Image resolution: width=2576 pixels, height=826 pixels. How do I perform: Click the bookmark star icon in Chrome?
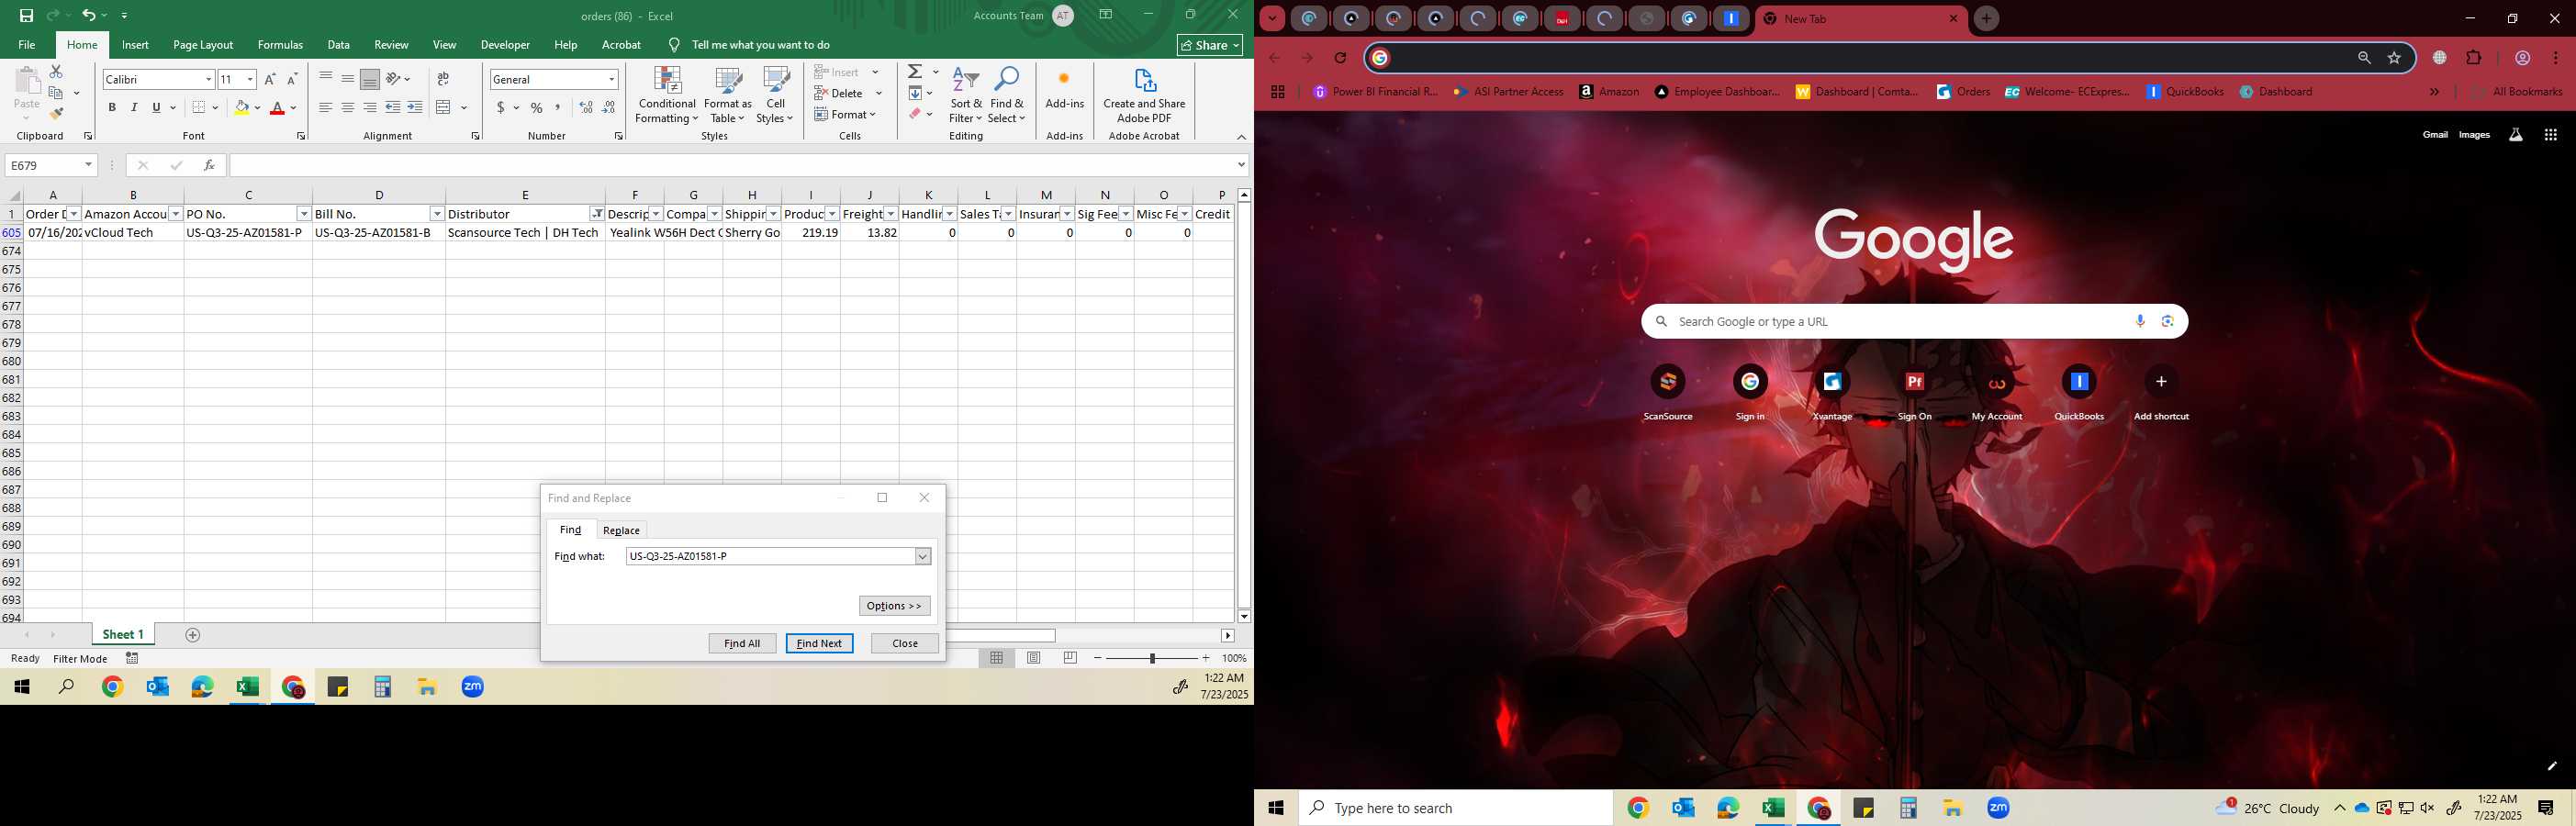click(x=2394, y=58)
